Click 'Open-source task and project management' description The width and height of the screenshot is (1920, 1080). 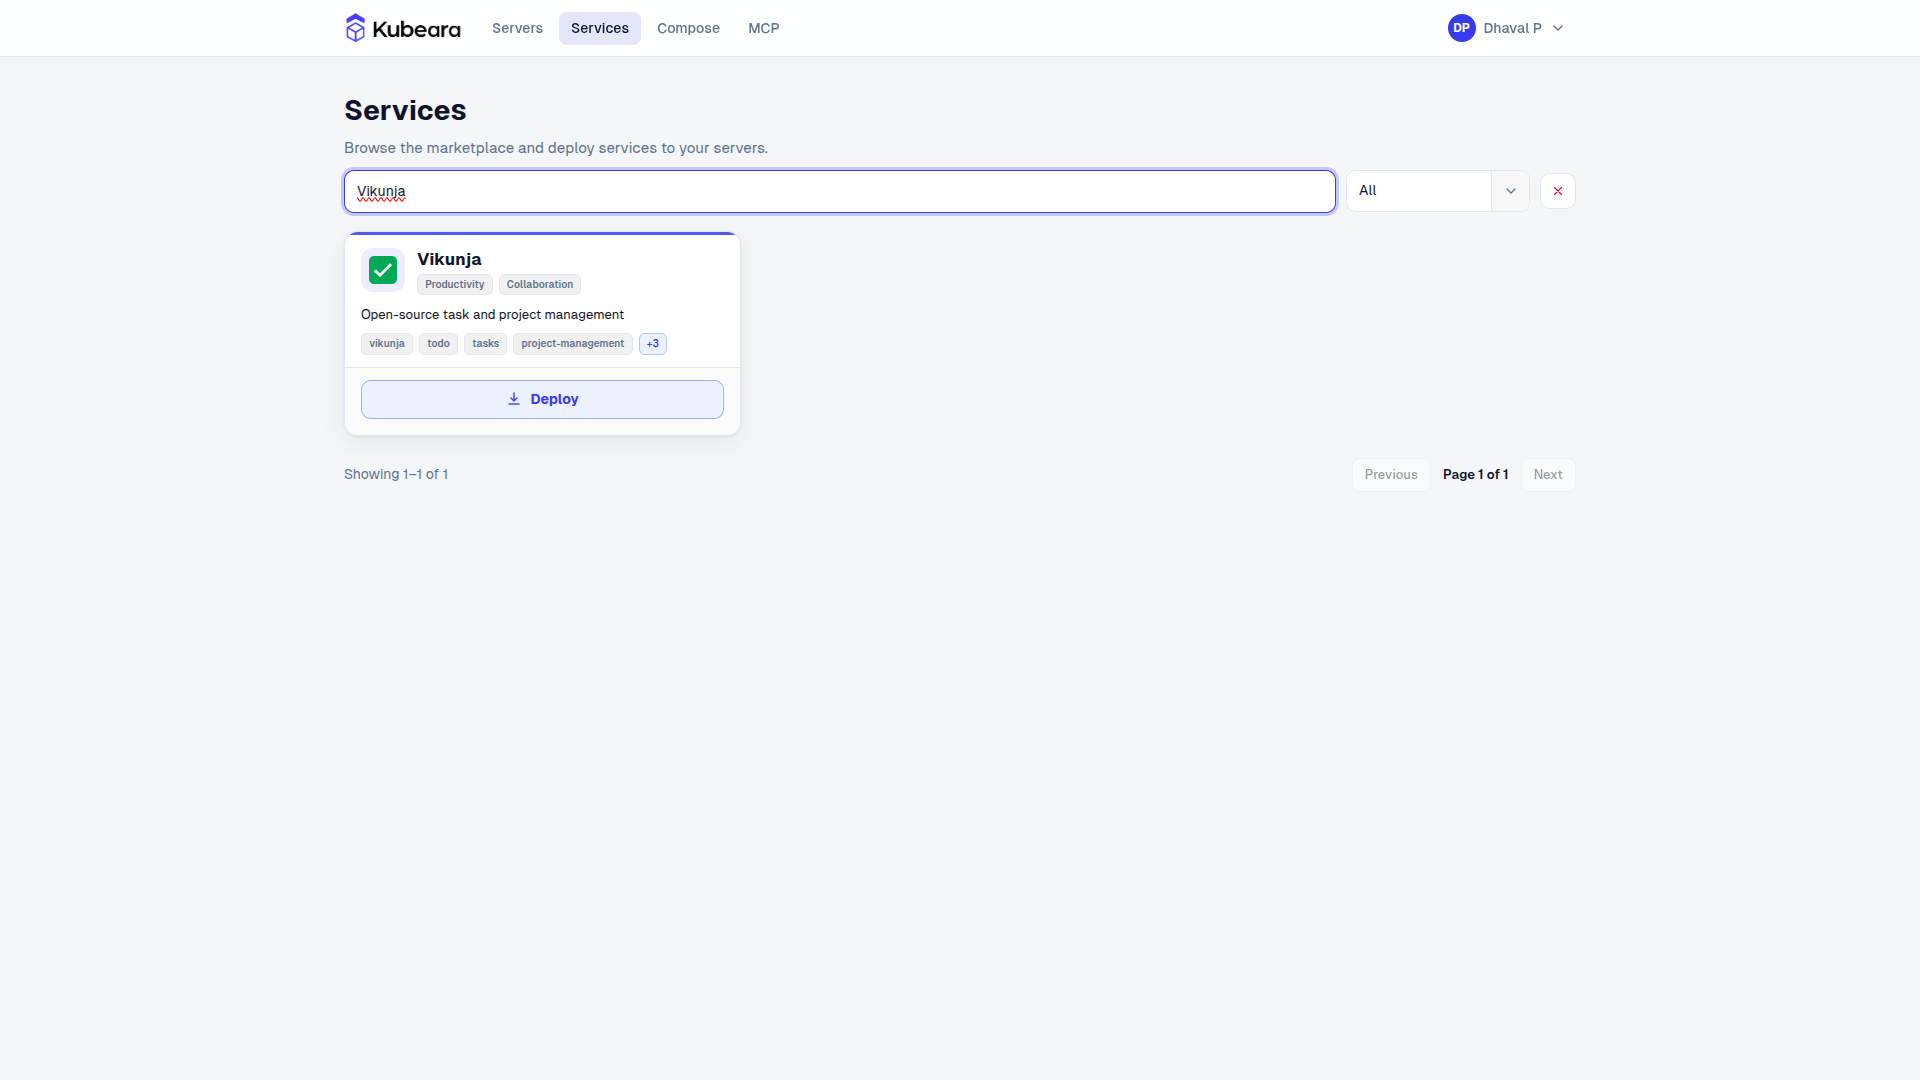click(x=492, y=315)
